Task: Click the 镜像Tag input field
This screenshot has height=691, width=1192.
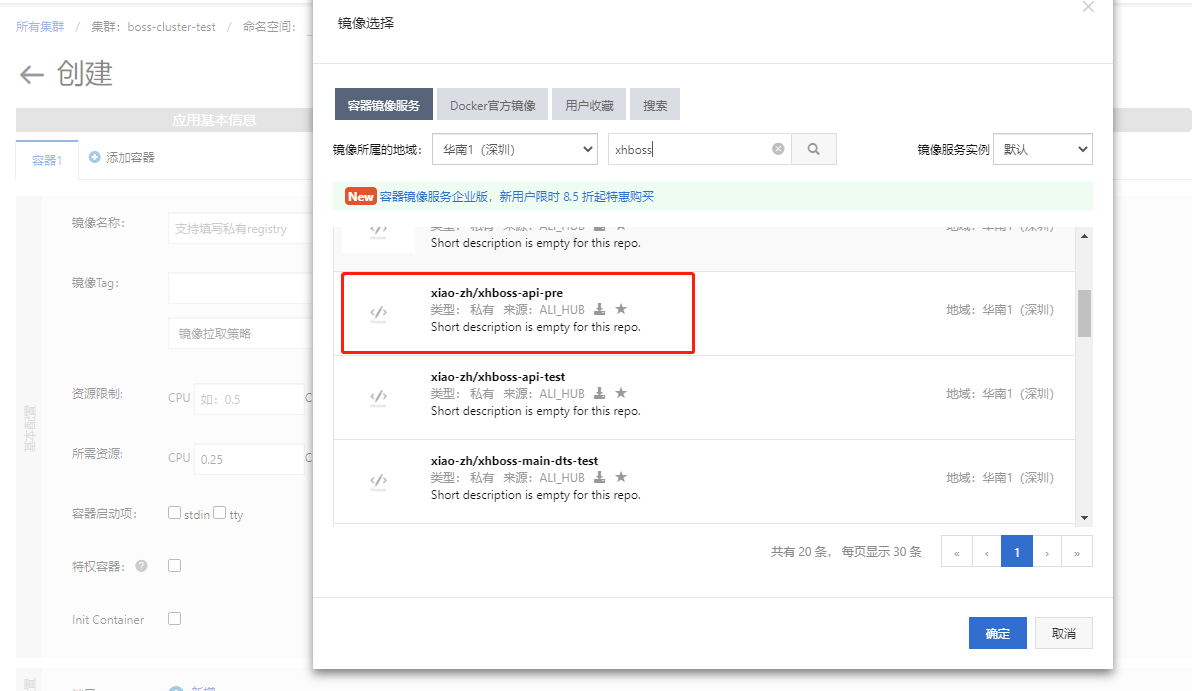Action: [240, 288]
